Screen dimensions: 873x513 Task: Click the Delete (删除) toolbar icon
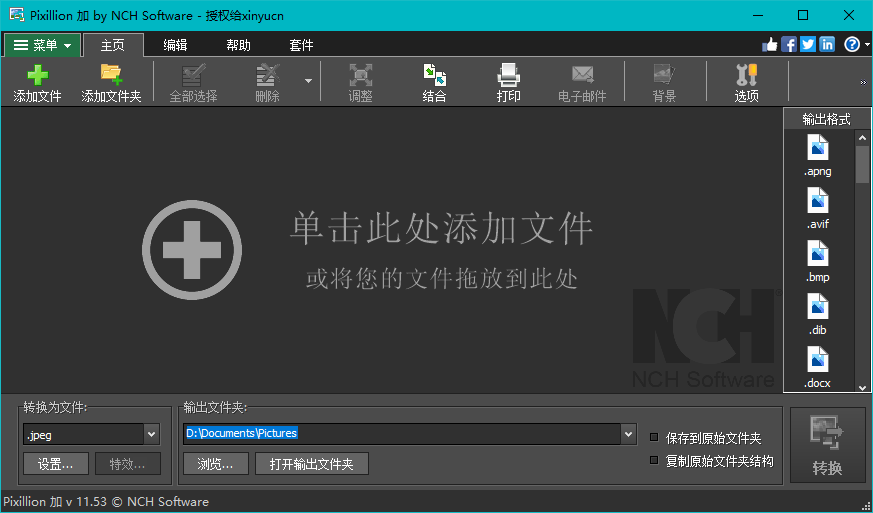tap(267, 83)
